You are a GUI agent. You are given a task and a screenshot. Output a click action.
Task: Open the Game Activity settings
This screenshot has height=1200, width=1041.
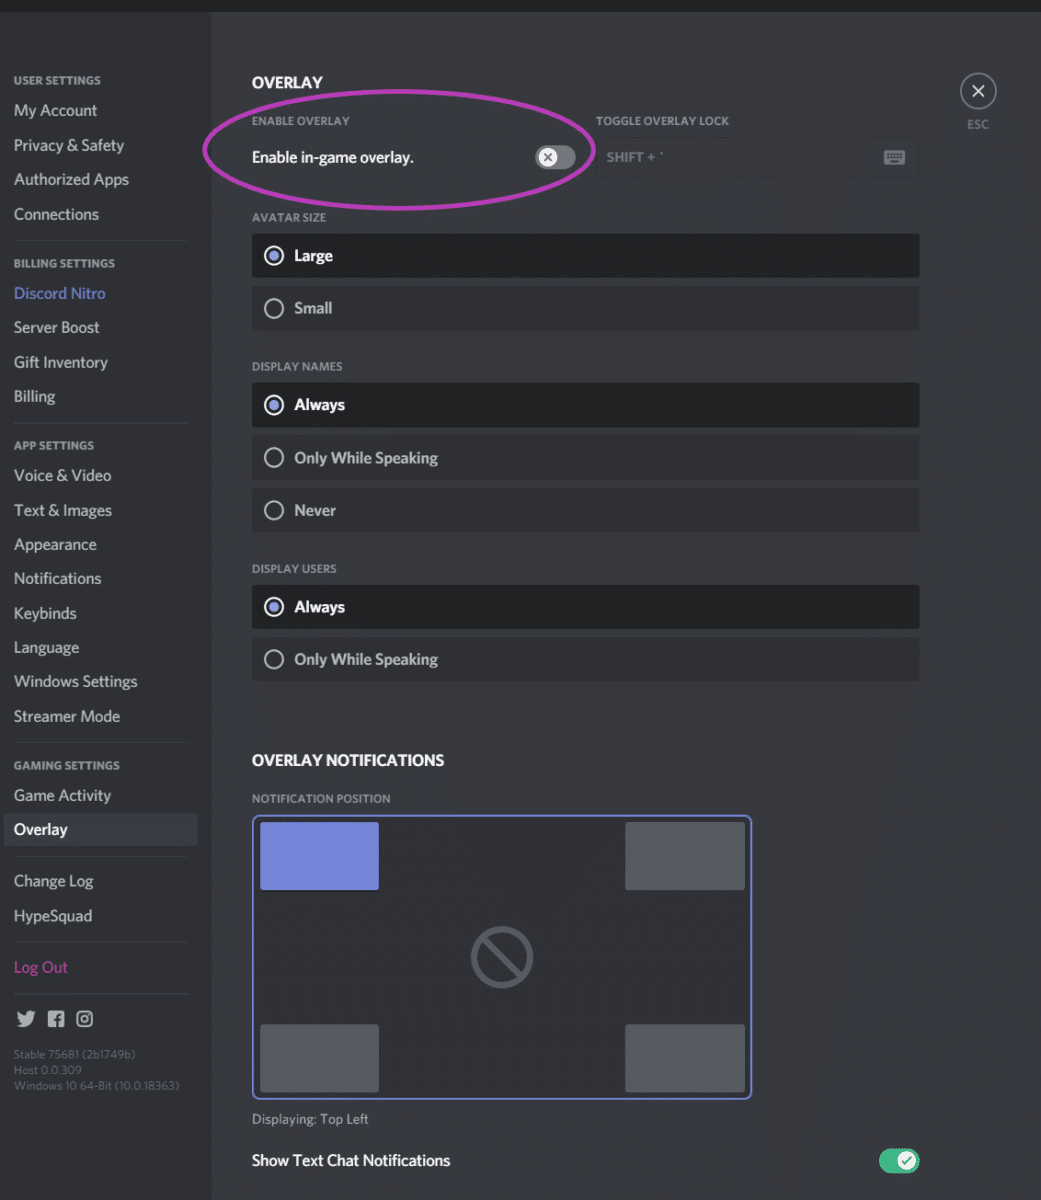coord(62,796)
